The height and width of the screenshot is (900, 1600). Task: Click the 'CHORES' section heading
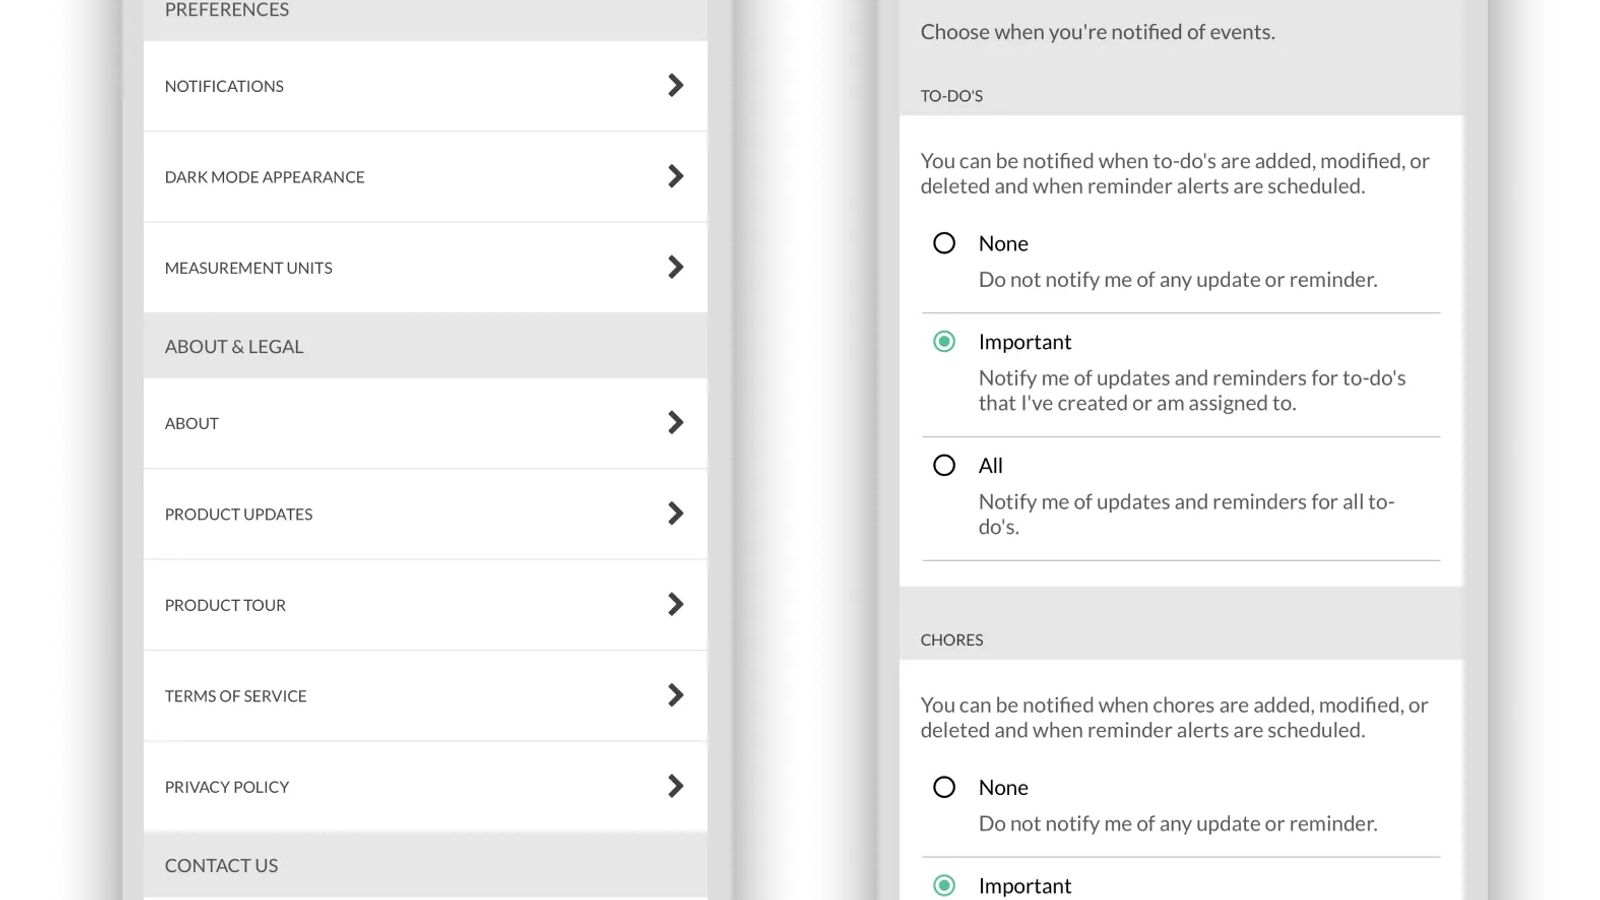pyautogui.click(x=952, y=640)
